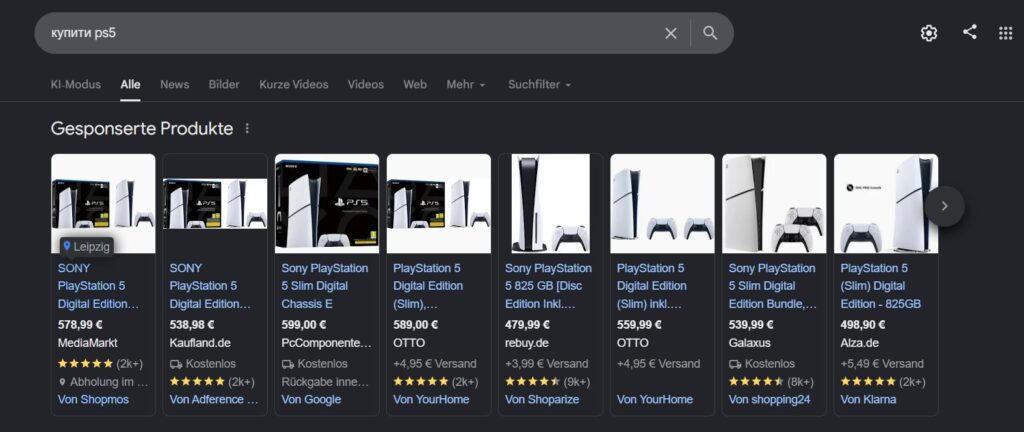Click the magnifying glass search icon
1024x432 pixels.
[710, 33]
